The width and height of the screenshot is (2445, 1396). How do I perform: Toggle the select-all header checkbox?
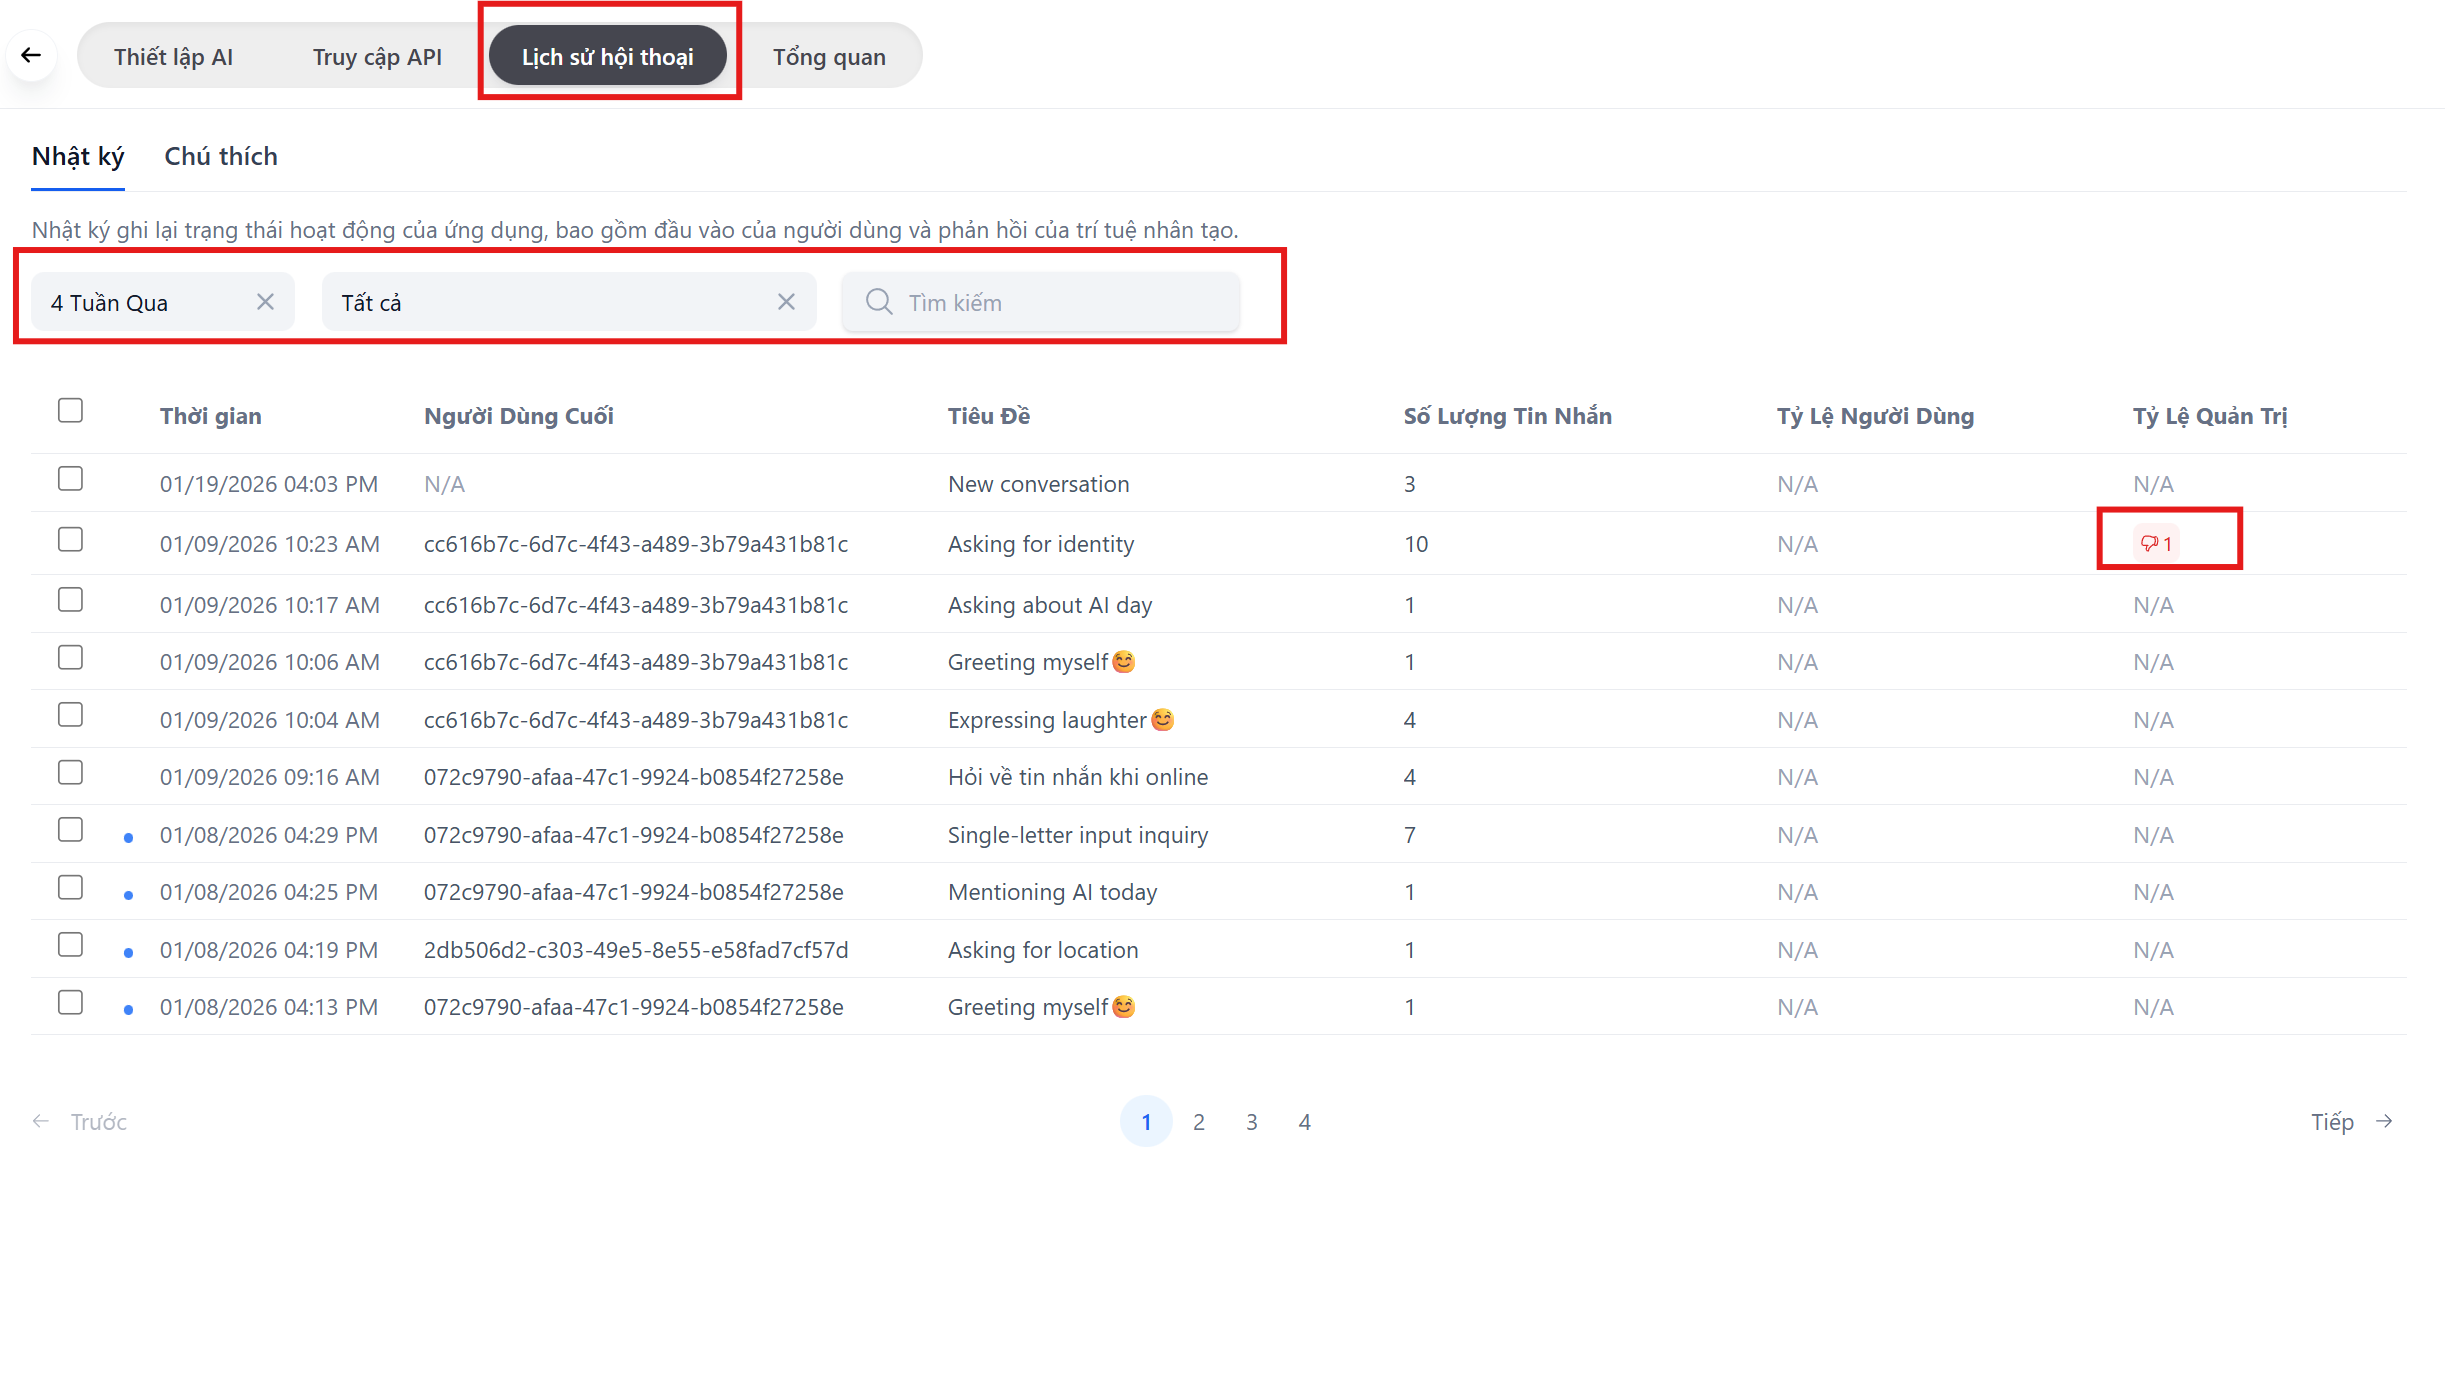pyautogui.click(x=70, y=411)
